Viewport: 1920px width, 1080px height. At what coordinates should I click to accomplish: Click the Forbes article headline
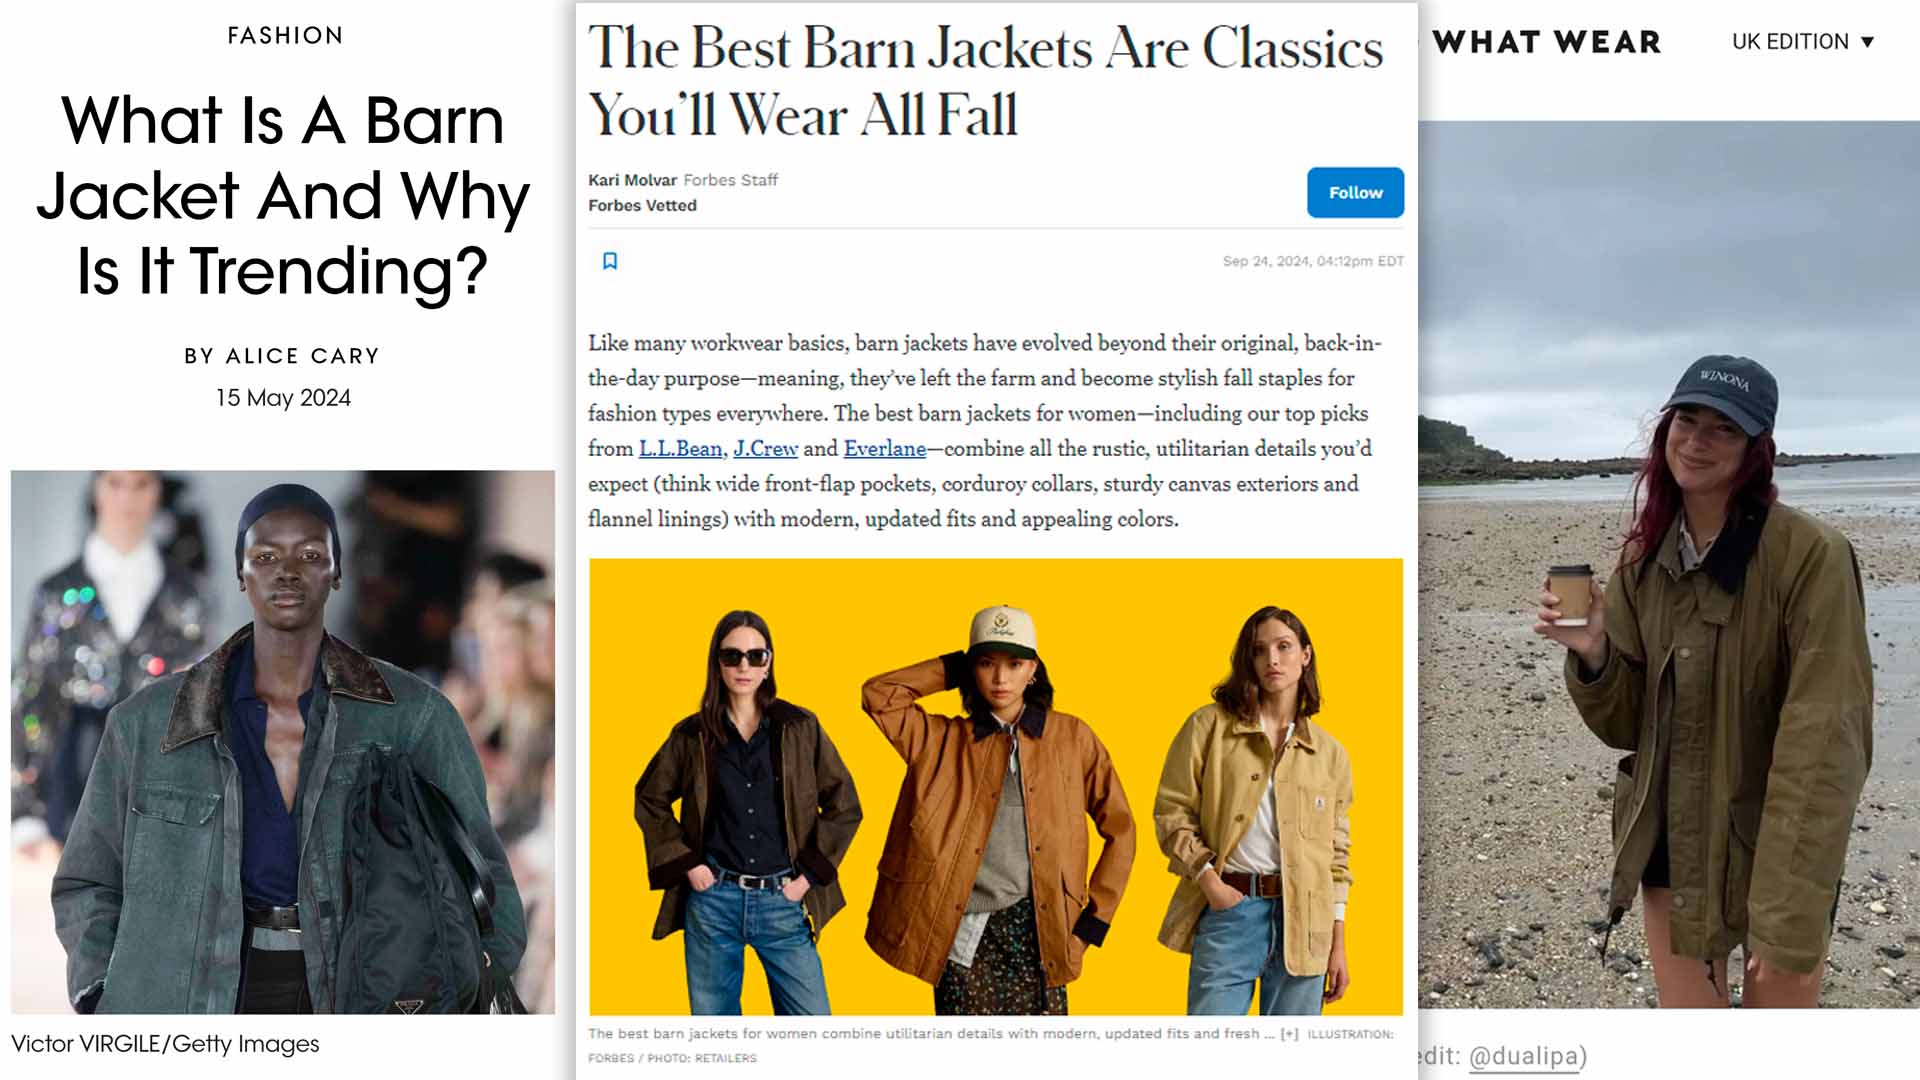tap(985, 81)
